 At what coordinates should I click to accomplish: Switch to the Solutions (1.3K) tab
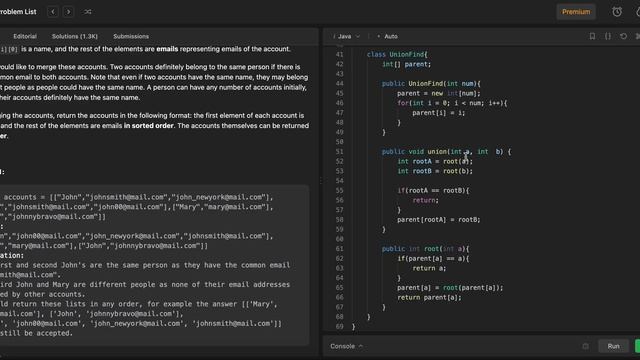[75, 36]
